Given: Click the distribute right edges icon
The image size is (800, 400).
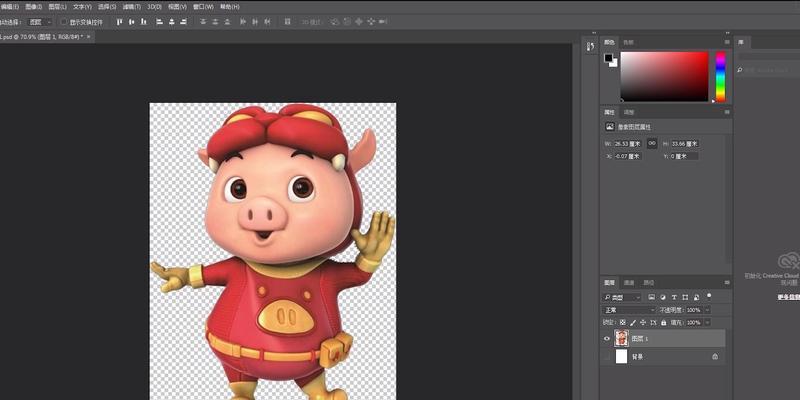Looking at the screenshot, I should pos(268,22).
